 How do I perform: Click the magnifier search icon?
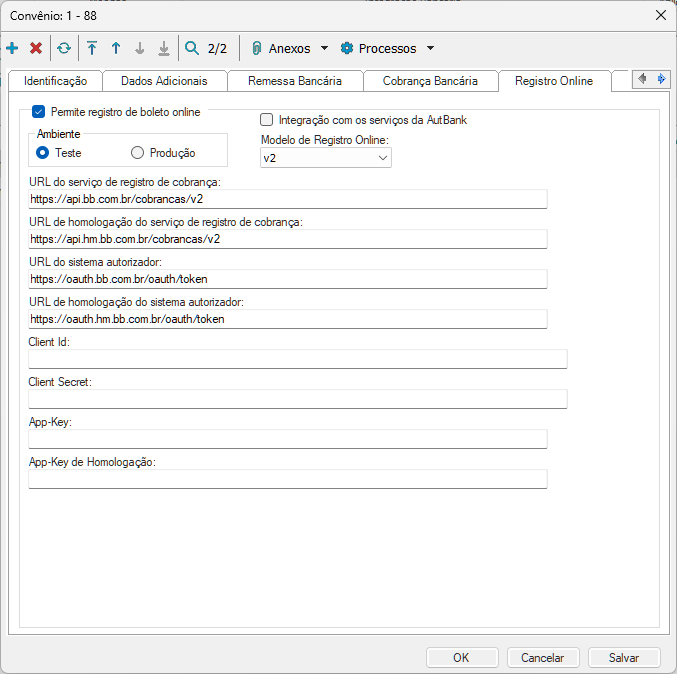coord(192,48)
